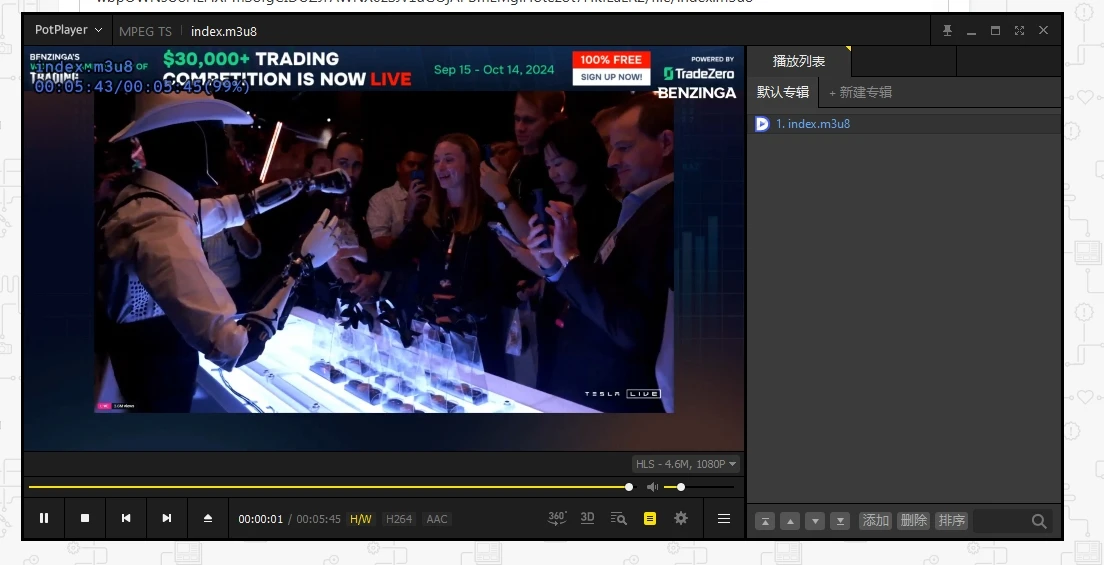
Task: Select the 默认专辑 album tab
Action: coord(783,92)
